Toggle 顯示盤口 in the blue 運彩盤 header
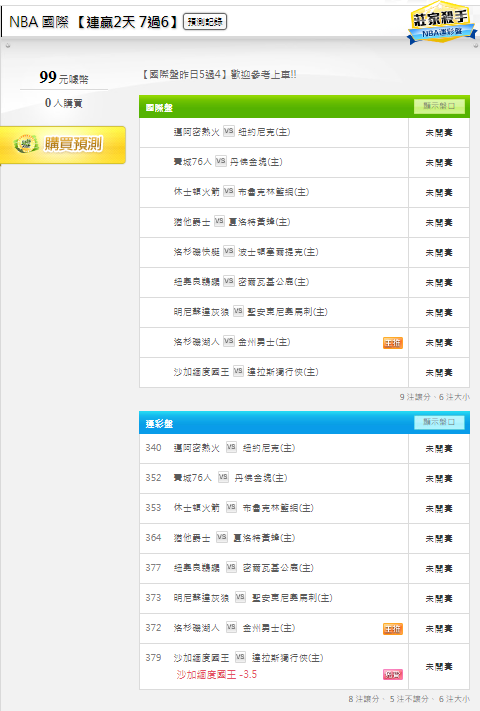 coord(439,422)
